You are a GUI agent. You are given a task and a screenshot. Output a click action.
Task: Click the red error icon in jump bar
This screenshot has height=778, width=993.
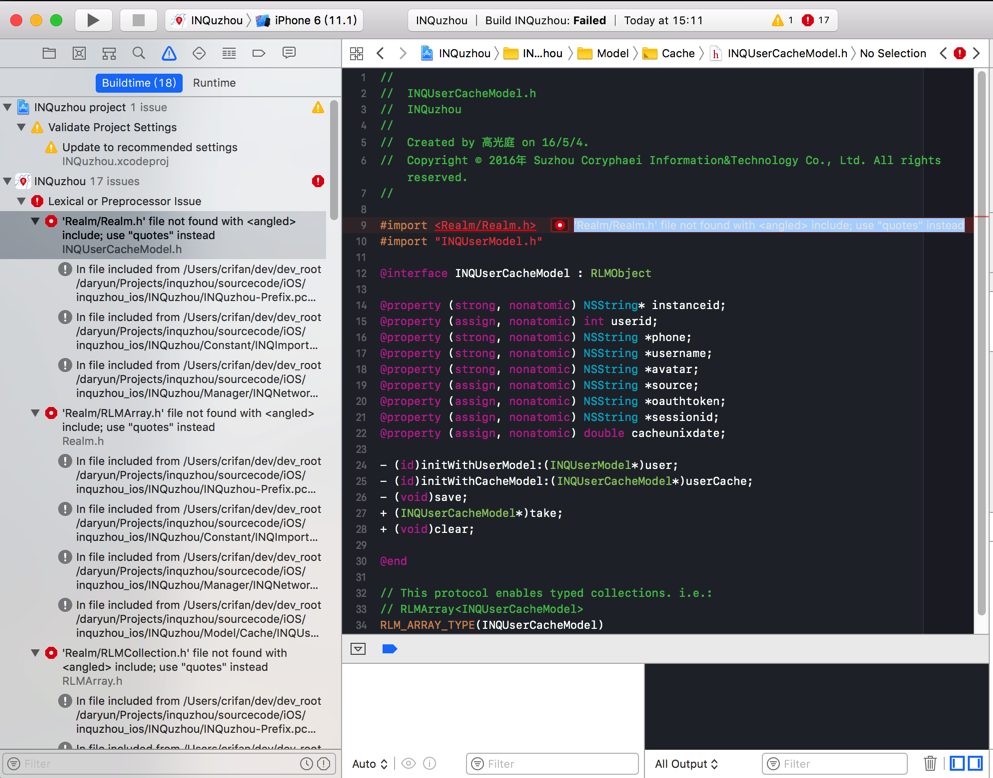click(x=959, y=54)
